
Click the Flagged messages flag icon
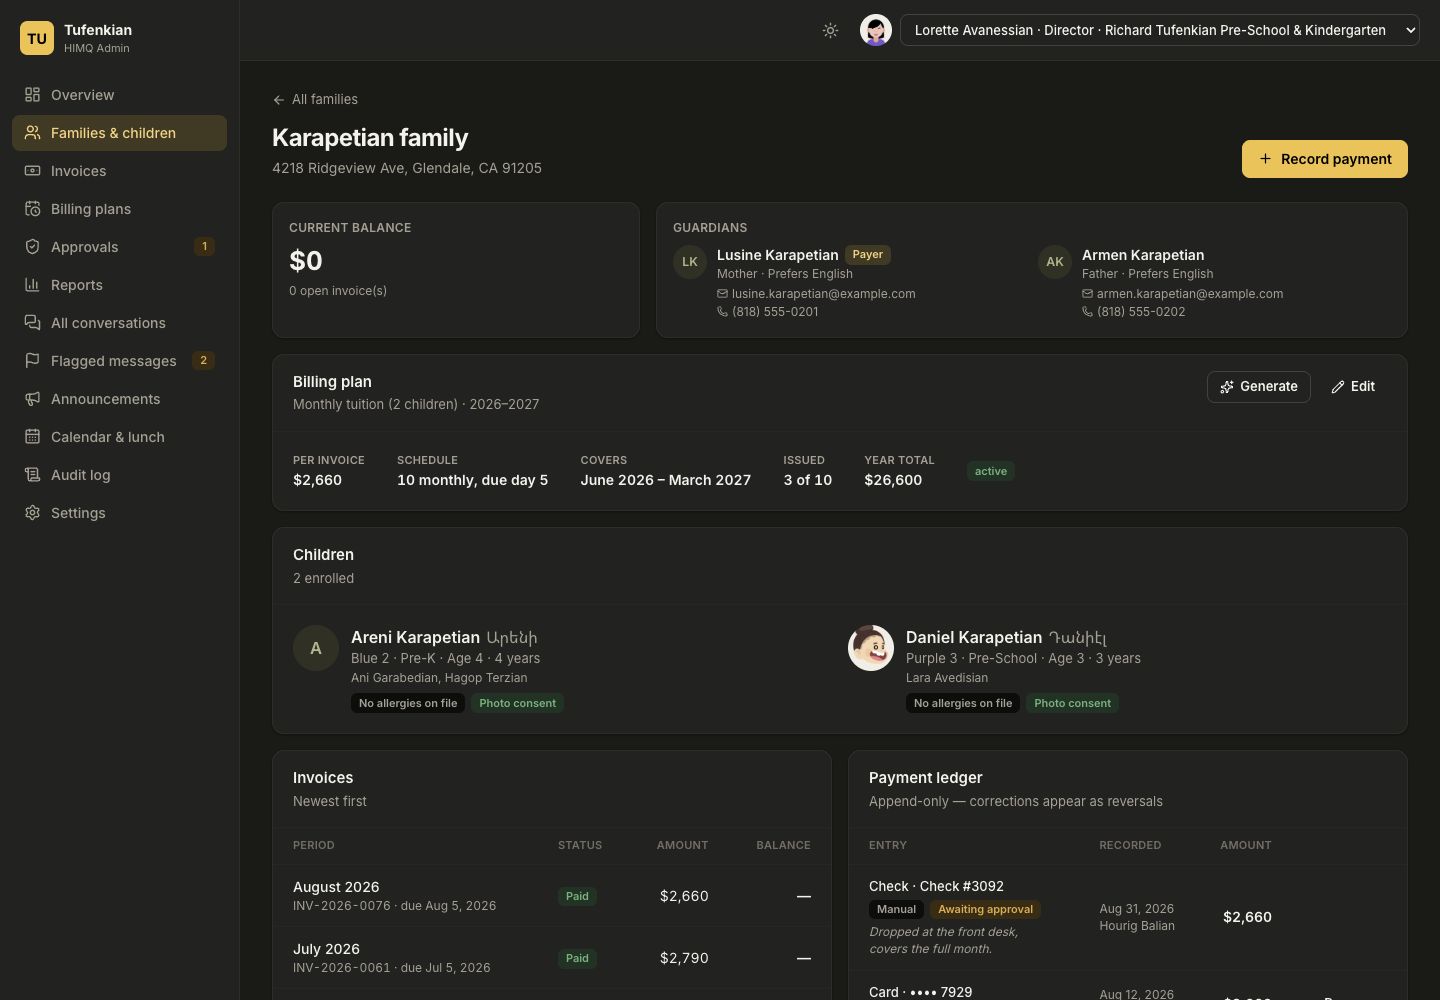(x=32, y=361)
